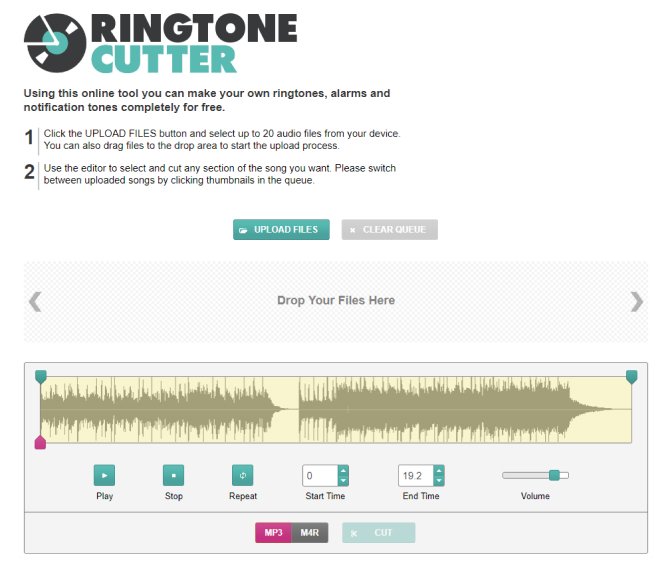
Task: Decrease End Time with down arrow
Action: click(439, 481)
